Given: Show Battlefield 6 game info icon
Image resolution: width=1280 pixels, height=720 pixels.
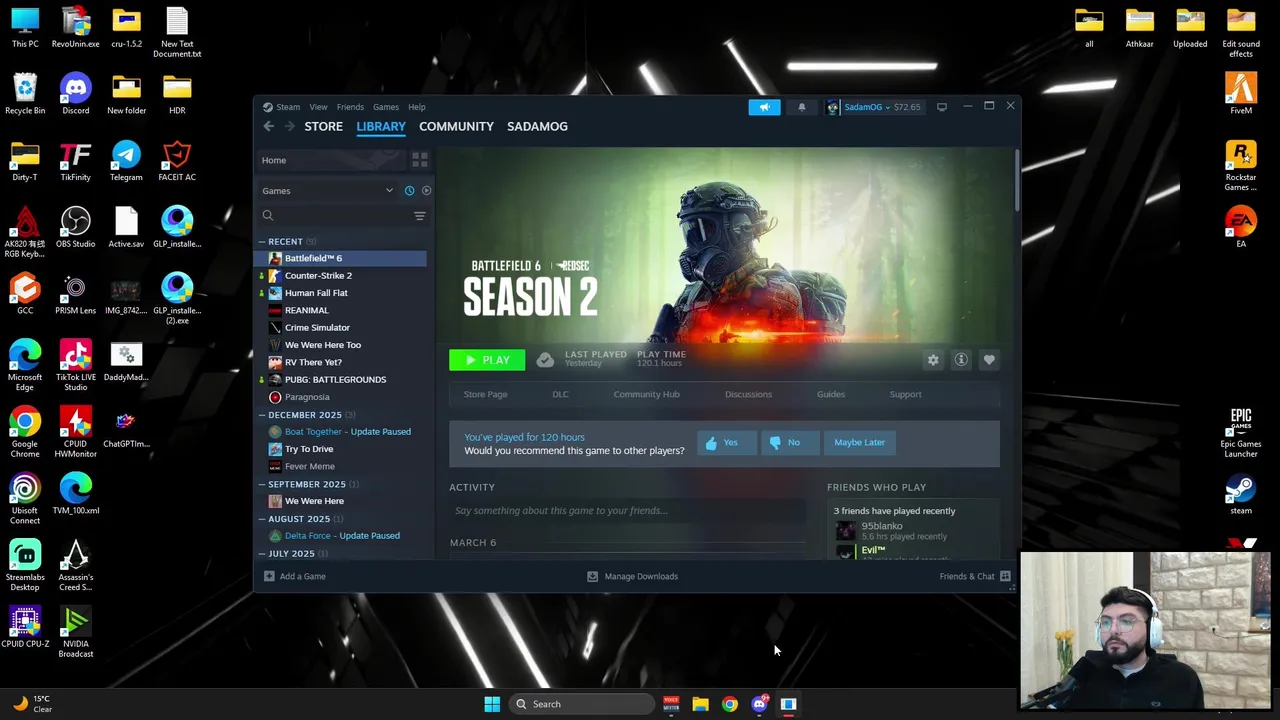Looking at the screenshot, I should point(961,360).
